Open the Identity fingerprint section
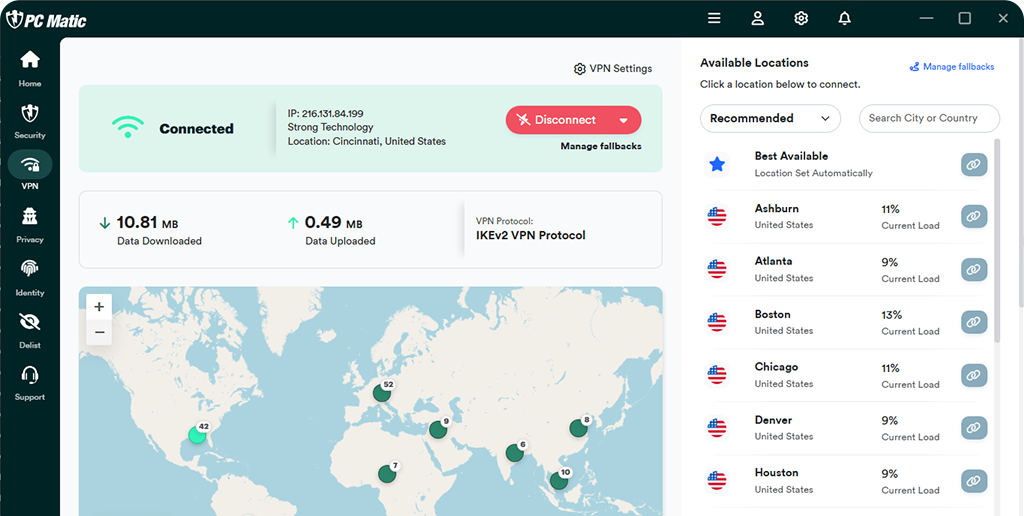This screenshot has width=1024, height=516. [30, 277]
